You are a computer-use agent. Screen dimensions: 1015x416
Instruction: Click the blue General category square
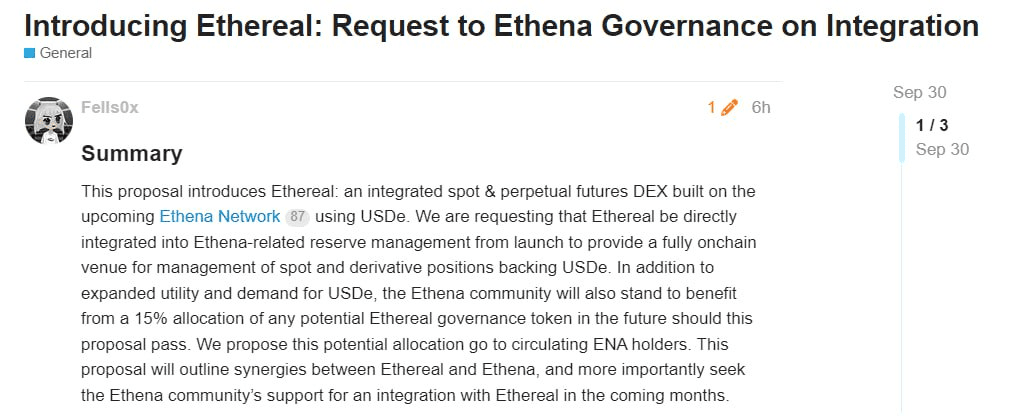29,53
